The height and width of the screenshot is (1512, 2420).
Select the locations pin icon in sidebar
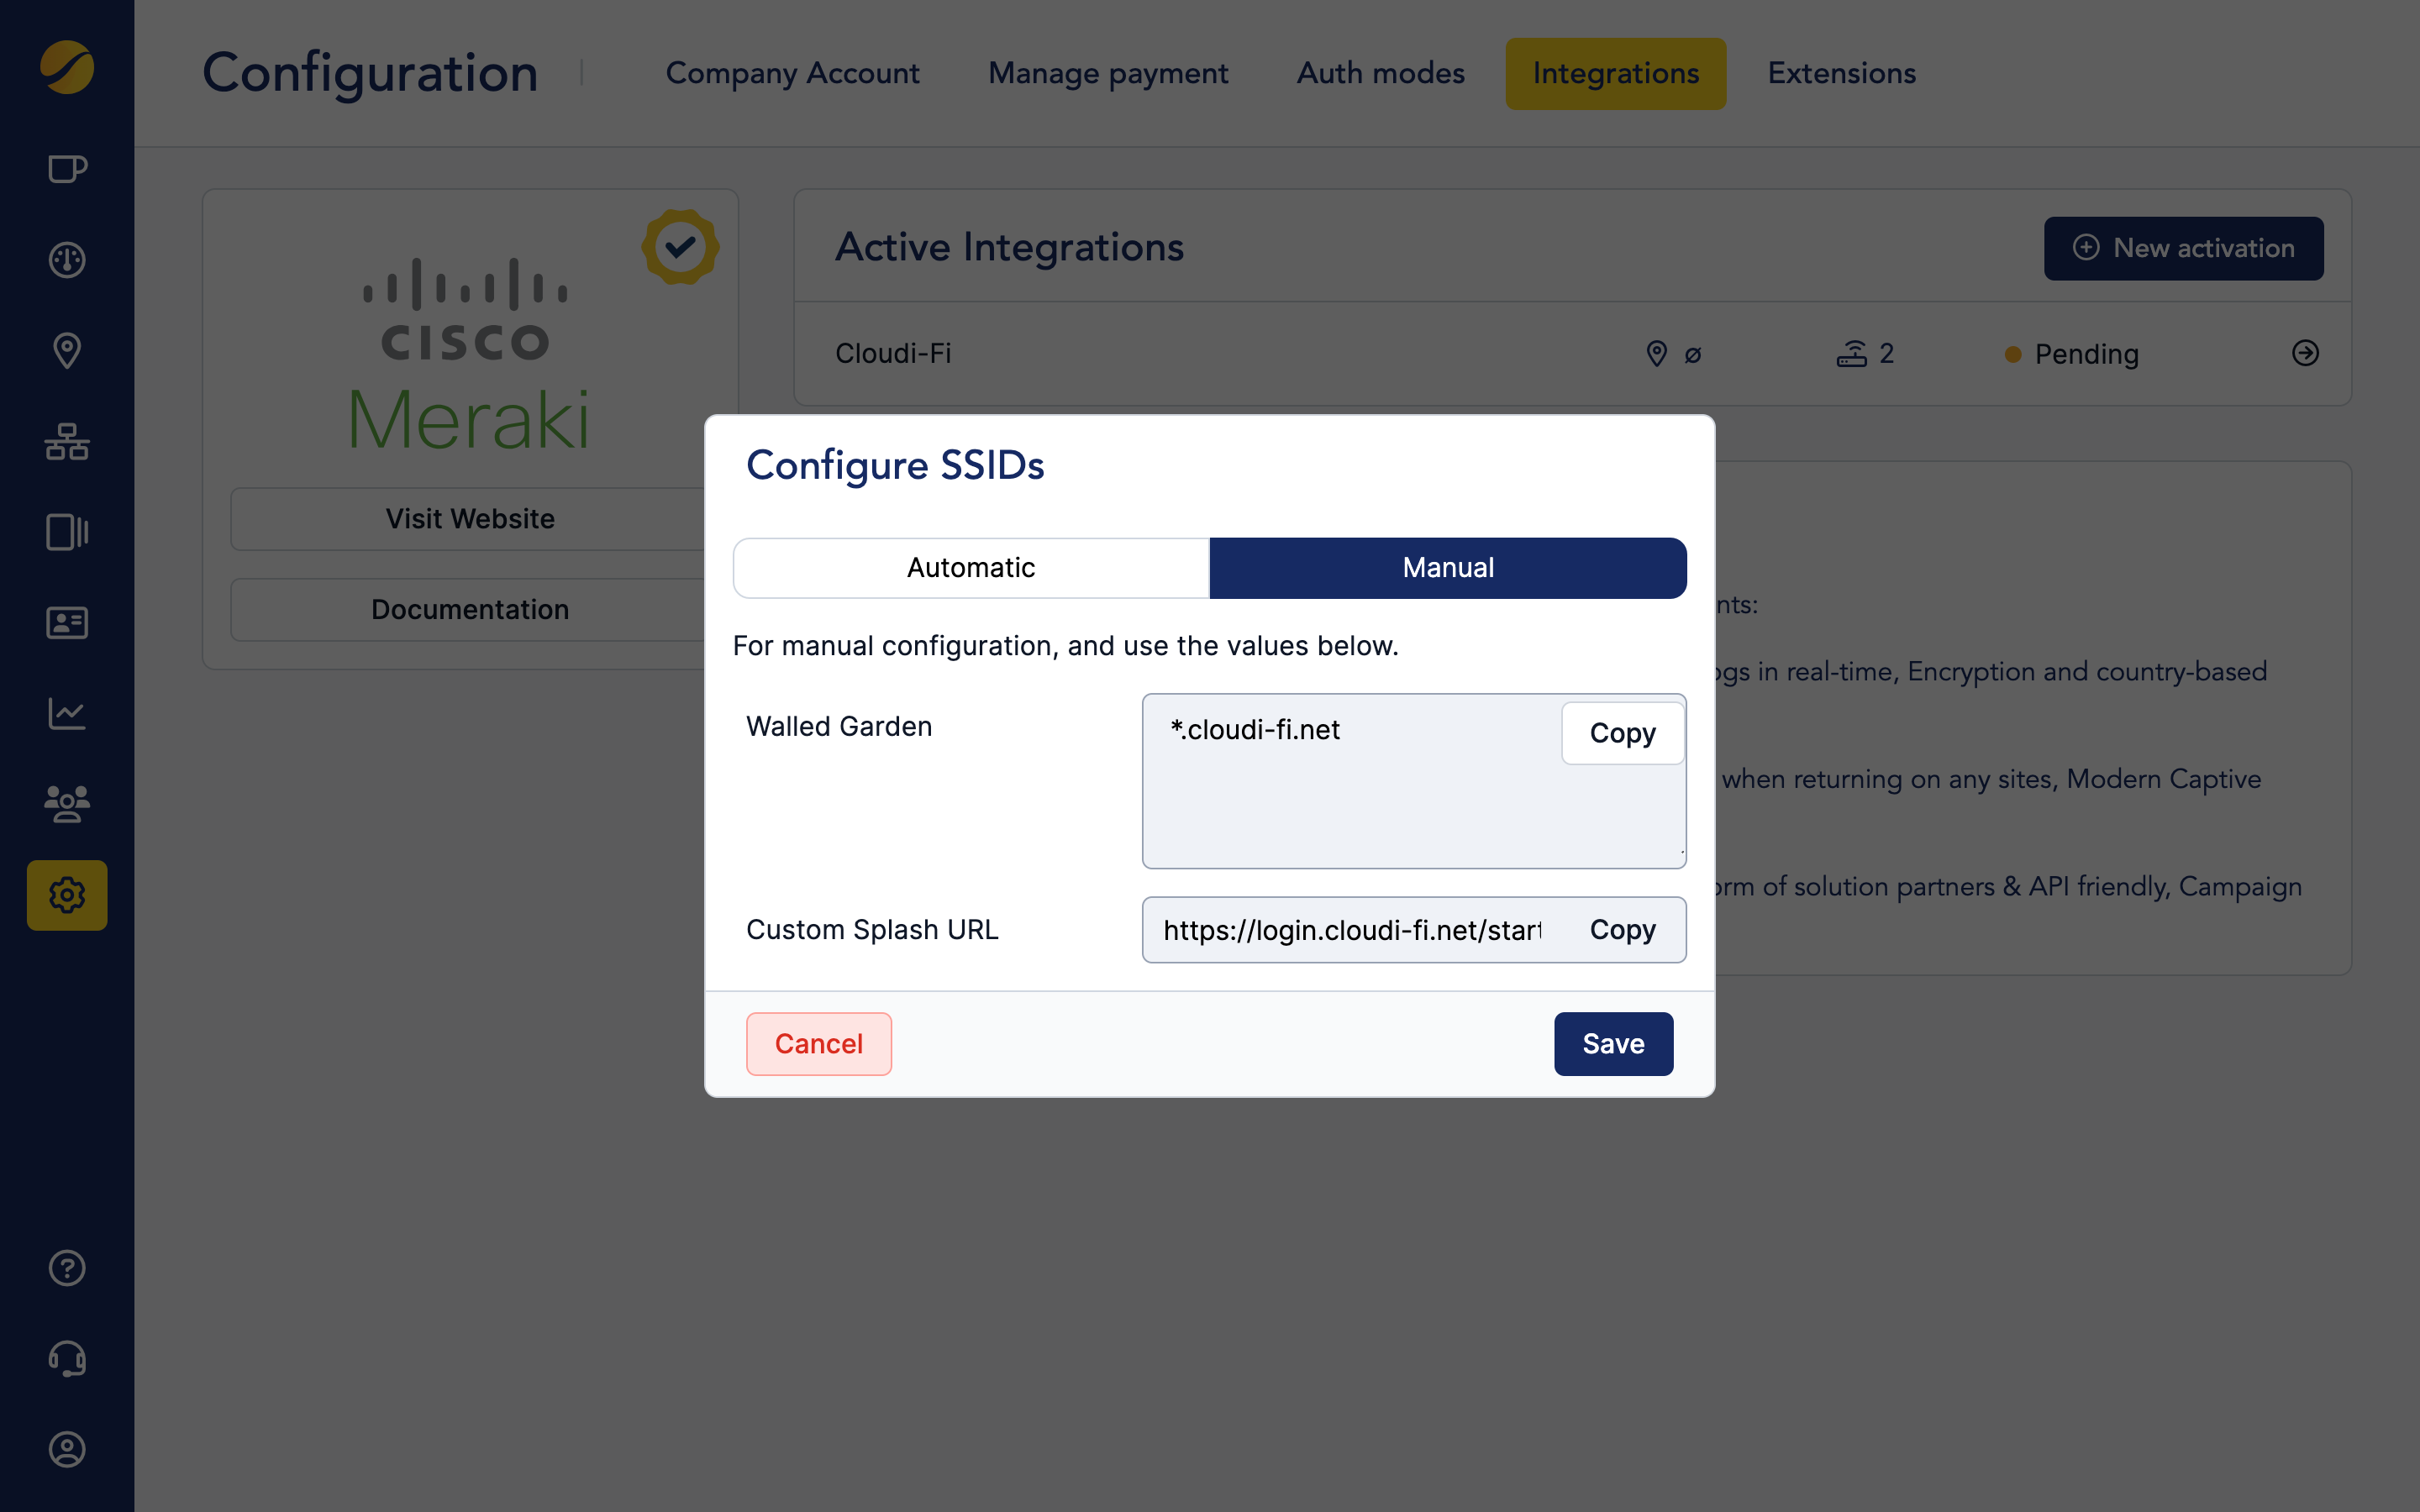66,350
